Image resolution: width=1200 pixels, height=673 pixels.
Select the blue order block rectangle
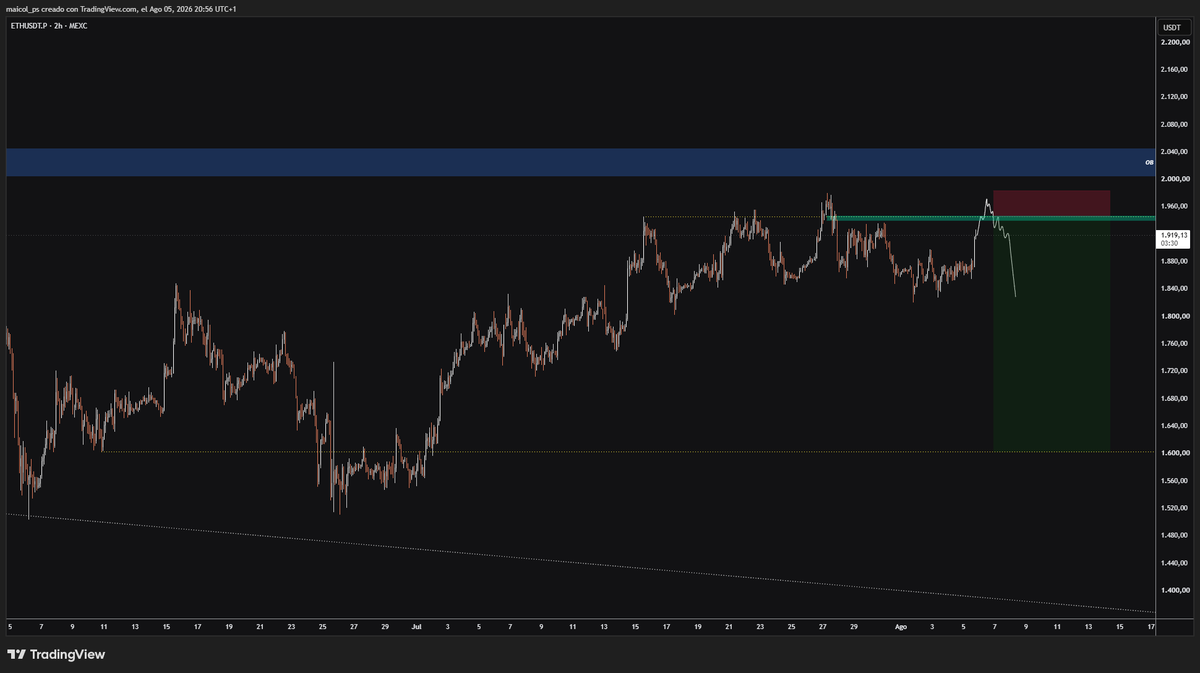click(x=580, y=162)
